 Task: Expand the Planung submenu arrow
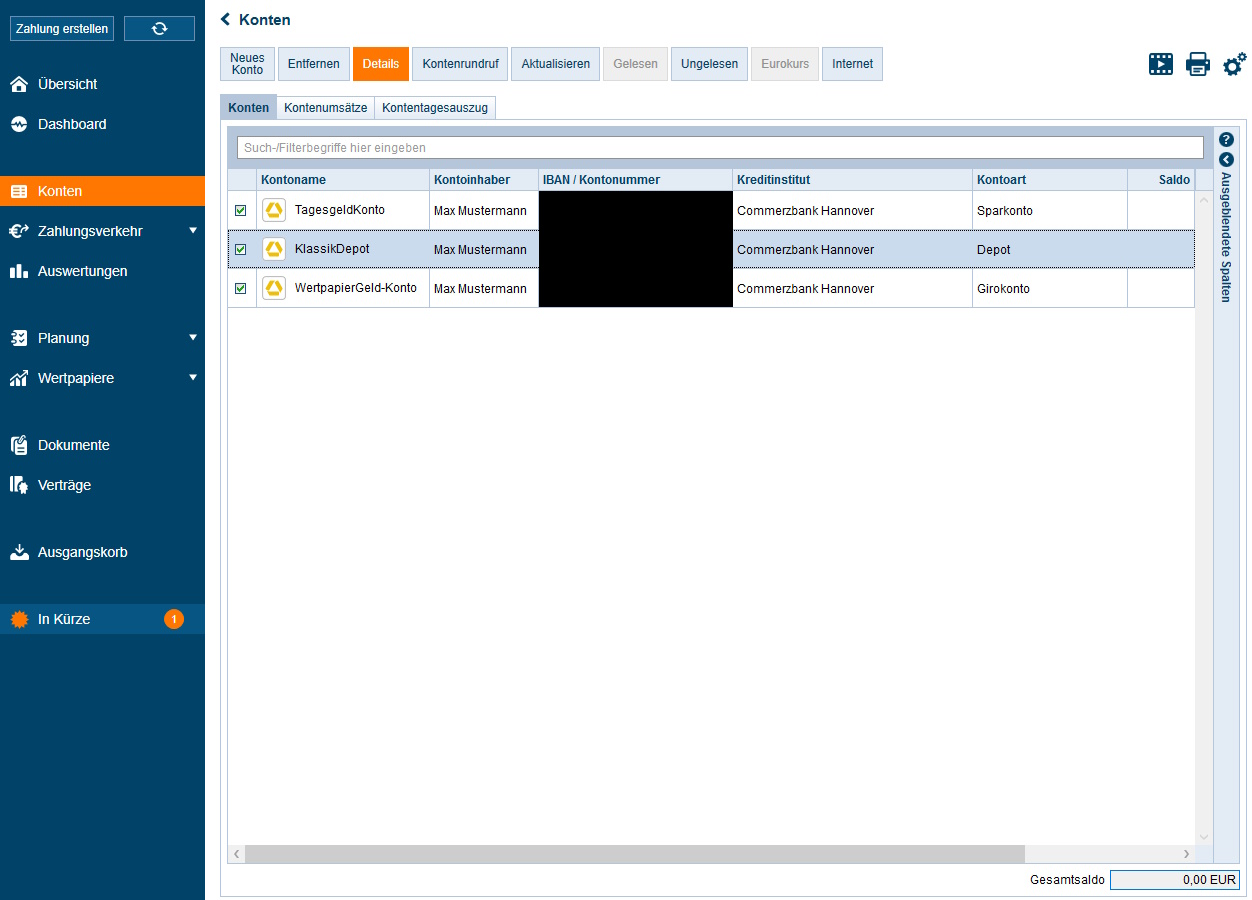click(x=193, y=338)
